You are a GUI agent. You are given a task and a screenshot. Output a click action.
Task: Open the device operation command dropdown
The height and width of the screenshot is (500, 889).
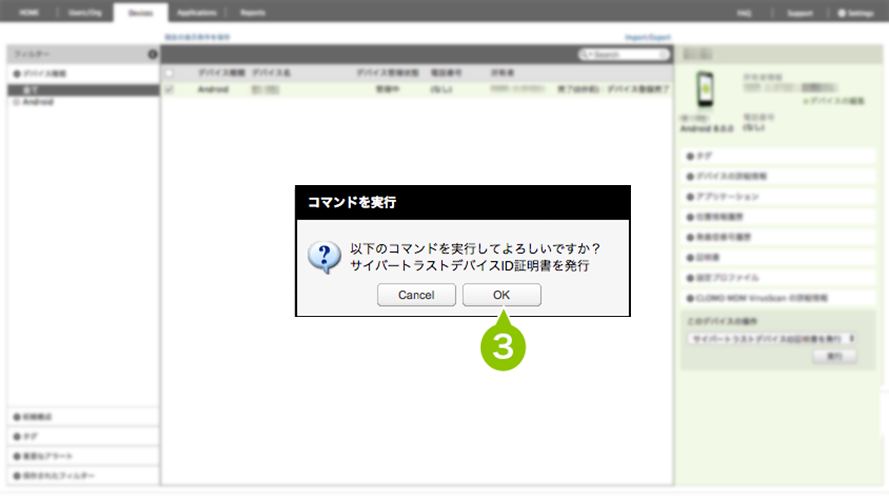pyautogui.click(x=772, y=339)
